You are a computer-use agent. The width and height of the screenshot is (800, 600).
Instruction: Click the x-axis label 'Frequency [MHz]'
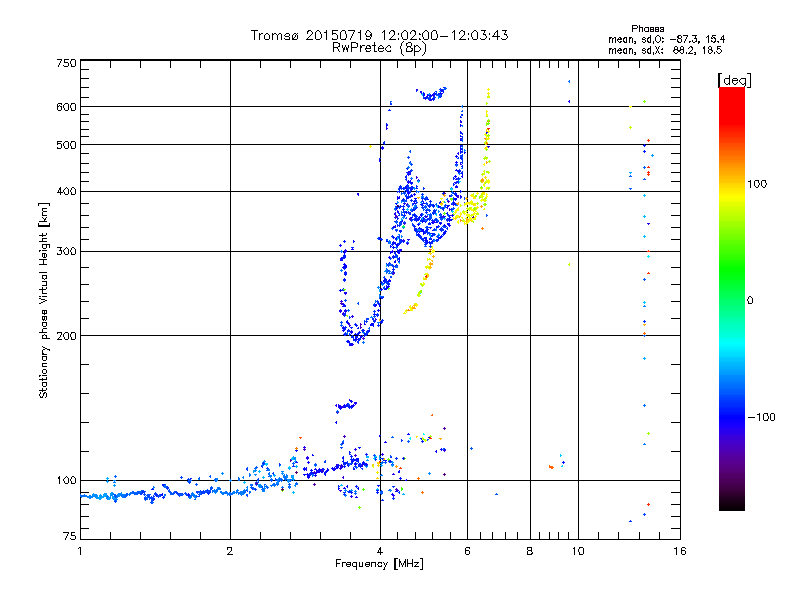(379, 564)
